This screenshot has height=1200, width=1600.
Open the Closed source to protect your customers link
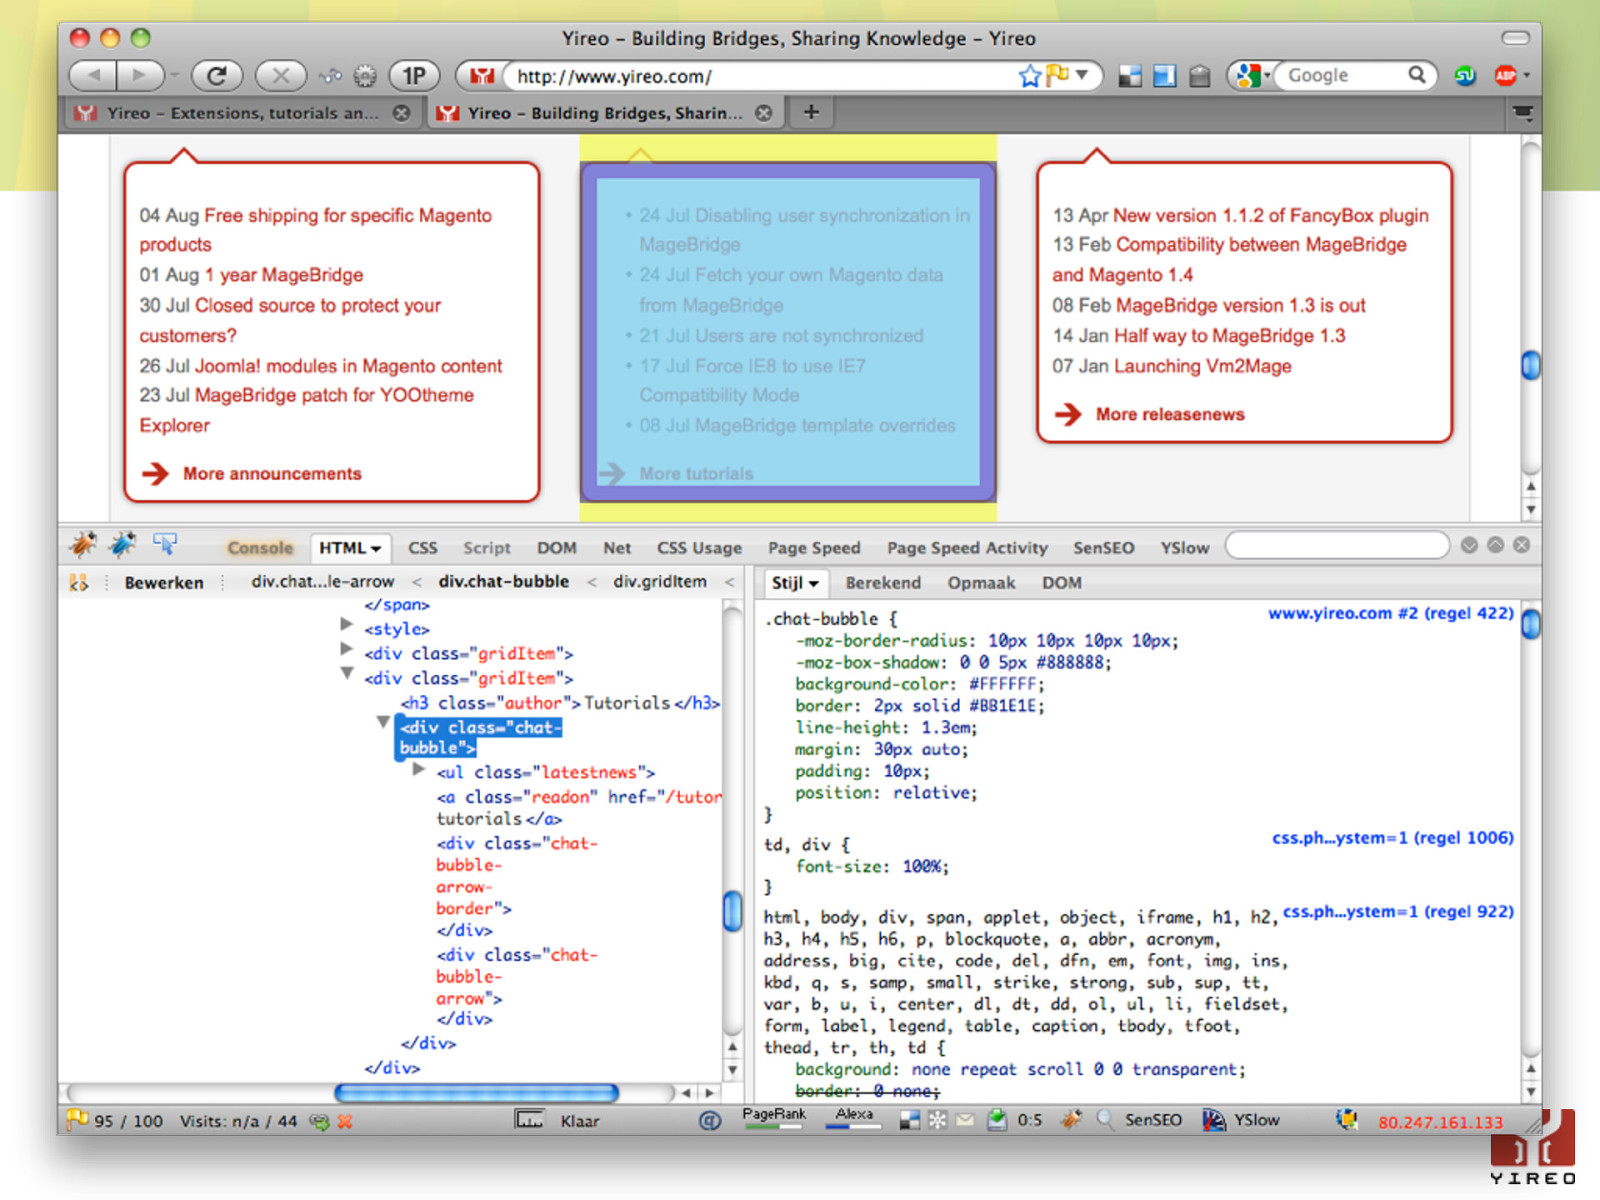290,320
